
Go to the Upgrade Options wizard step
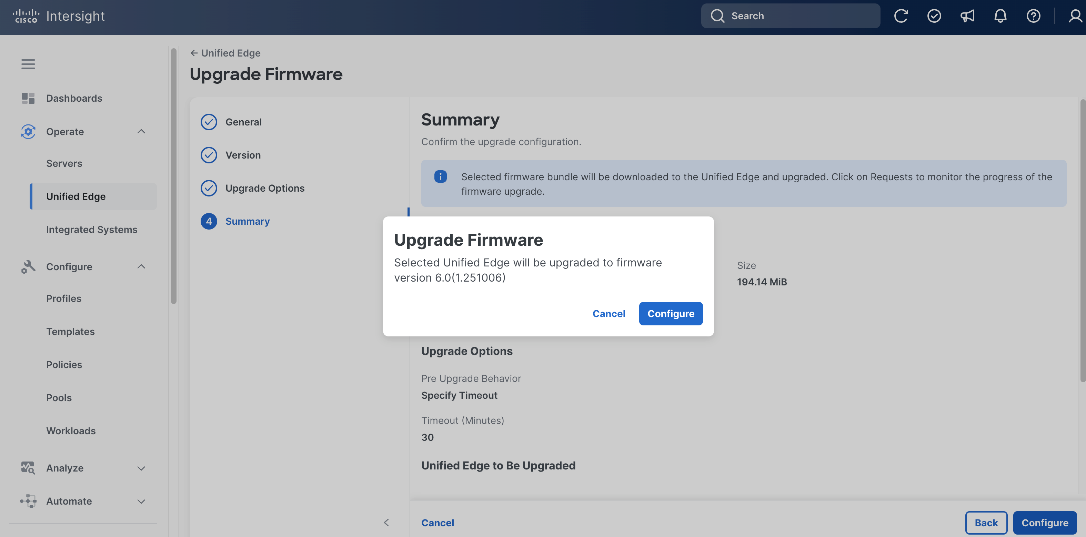[x=265, y=188]
